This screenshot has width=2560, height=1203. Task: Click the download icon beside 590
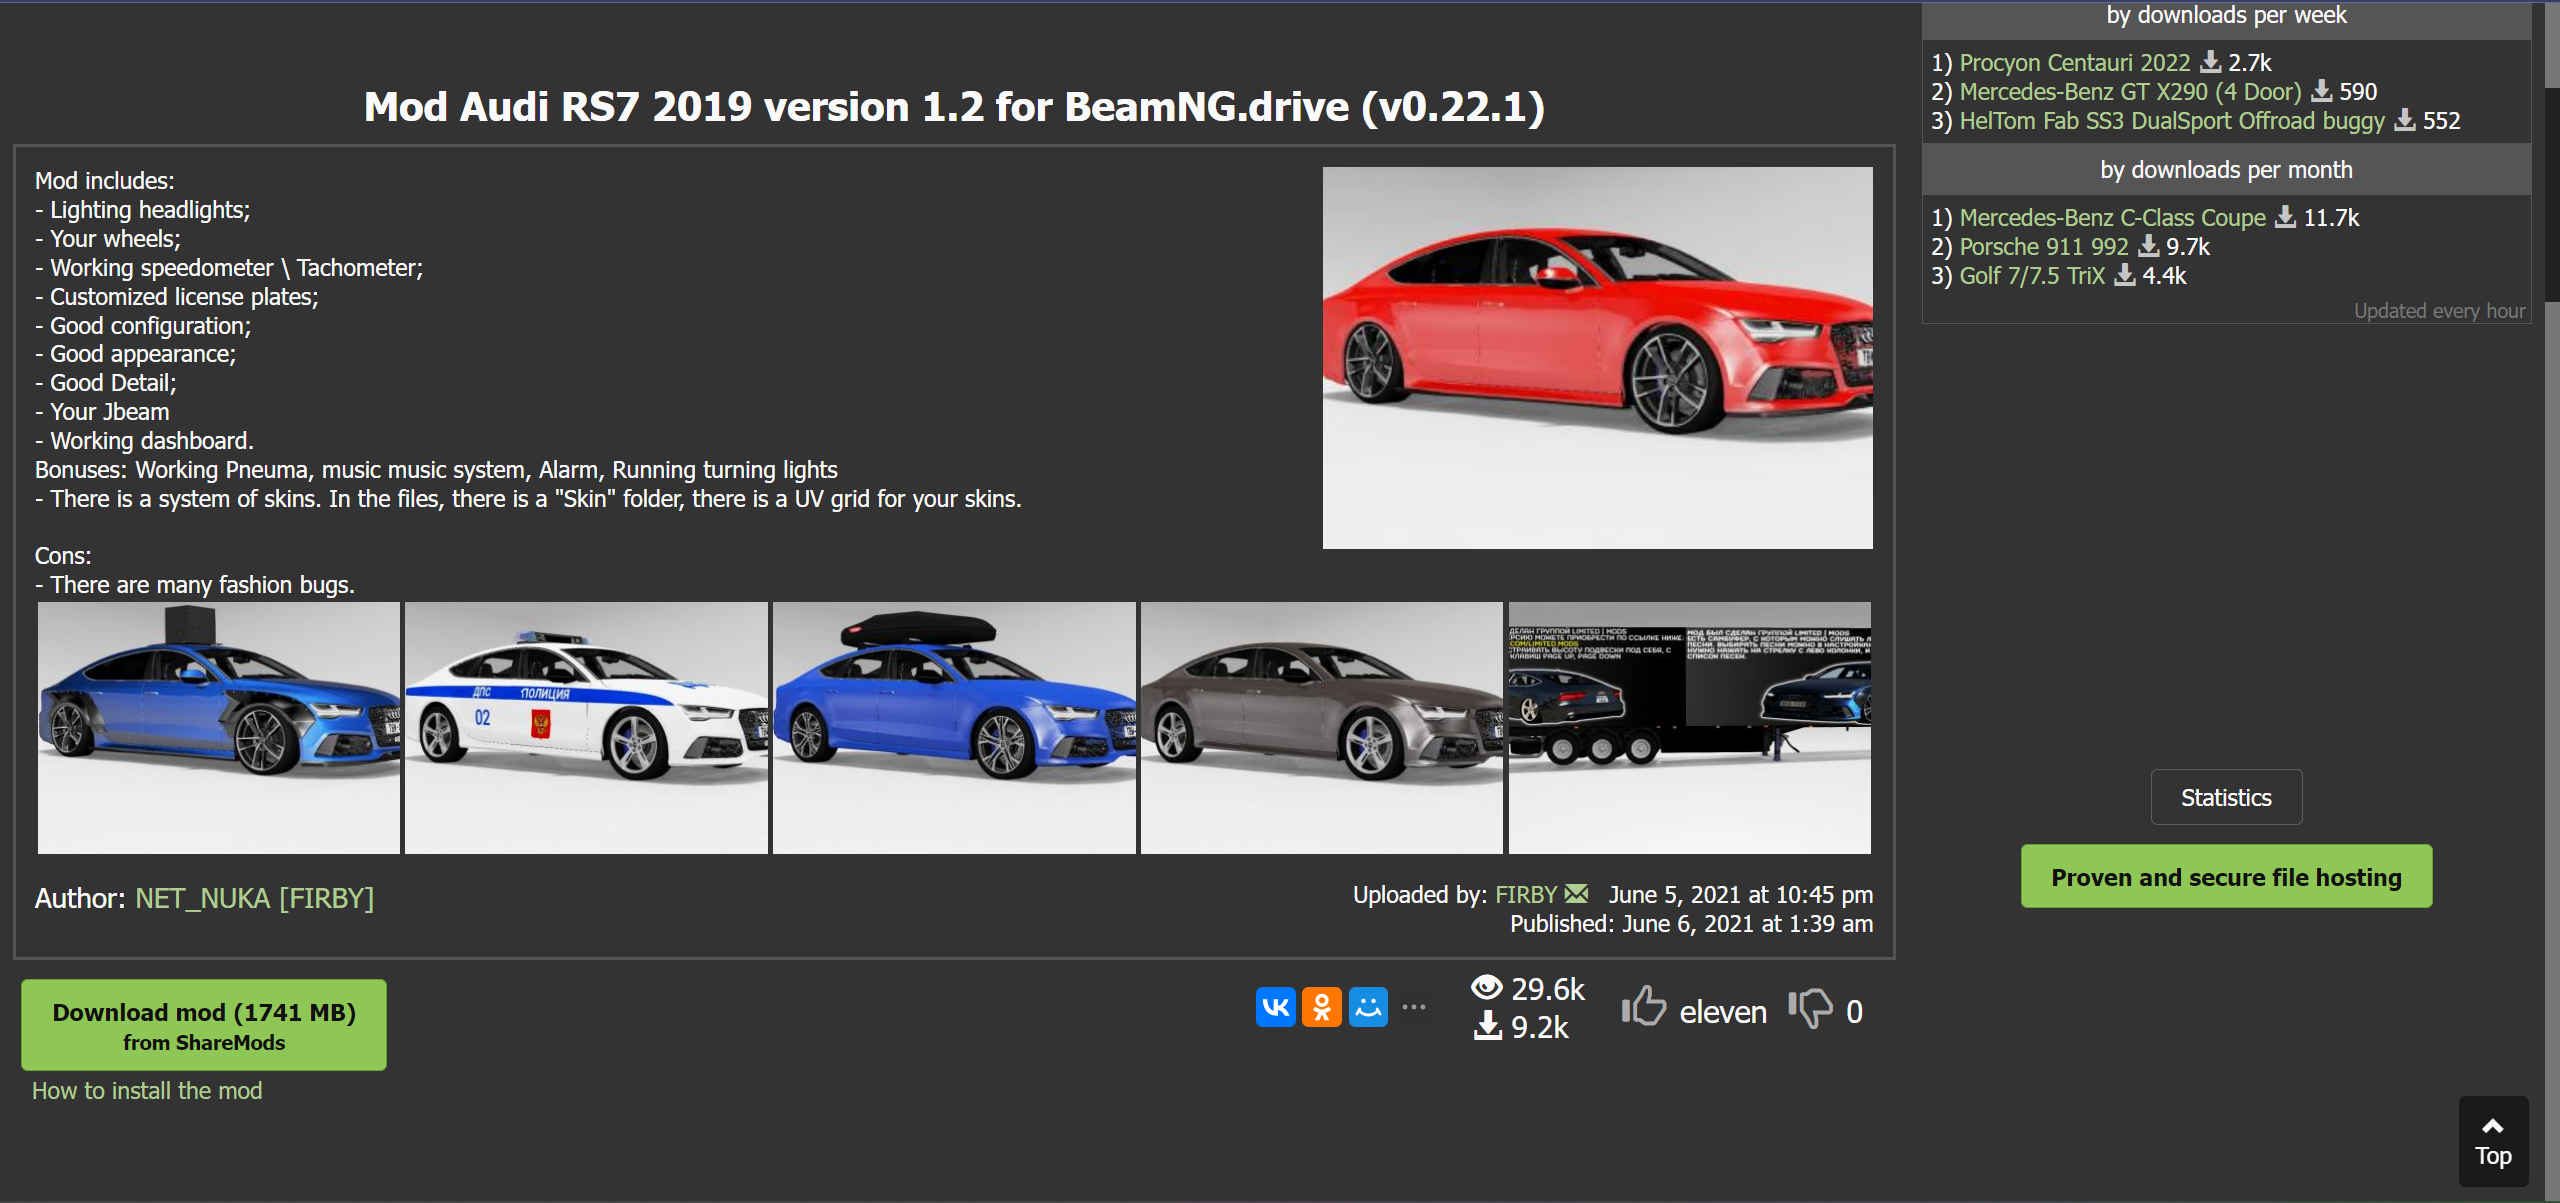click(2322, 91)
